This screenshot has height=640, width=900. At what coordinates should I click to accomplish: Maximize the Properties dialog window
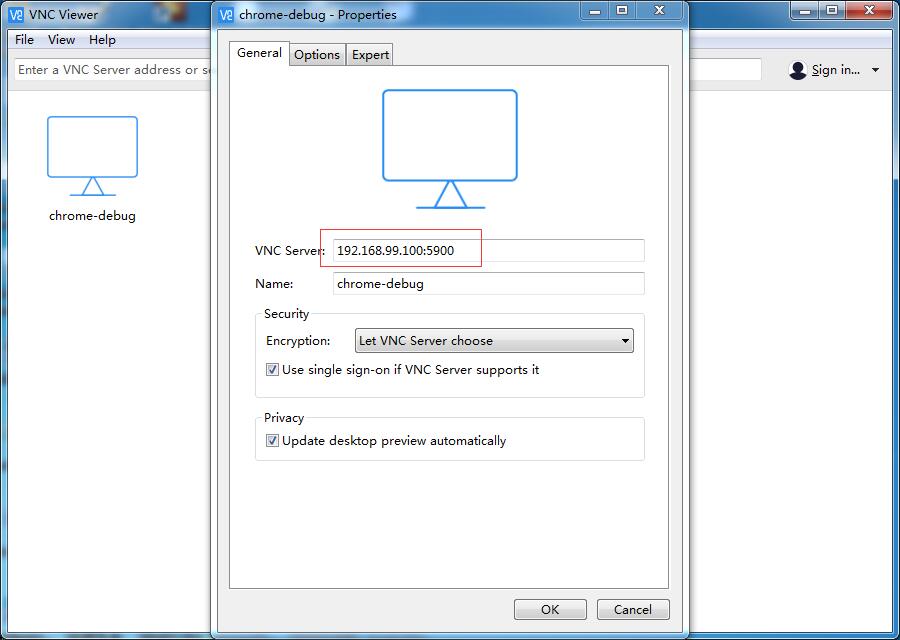(622, 10)
